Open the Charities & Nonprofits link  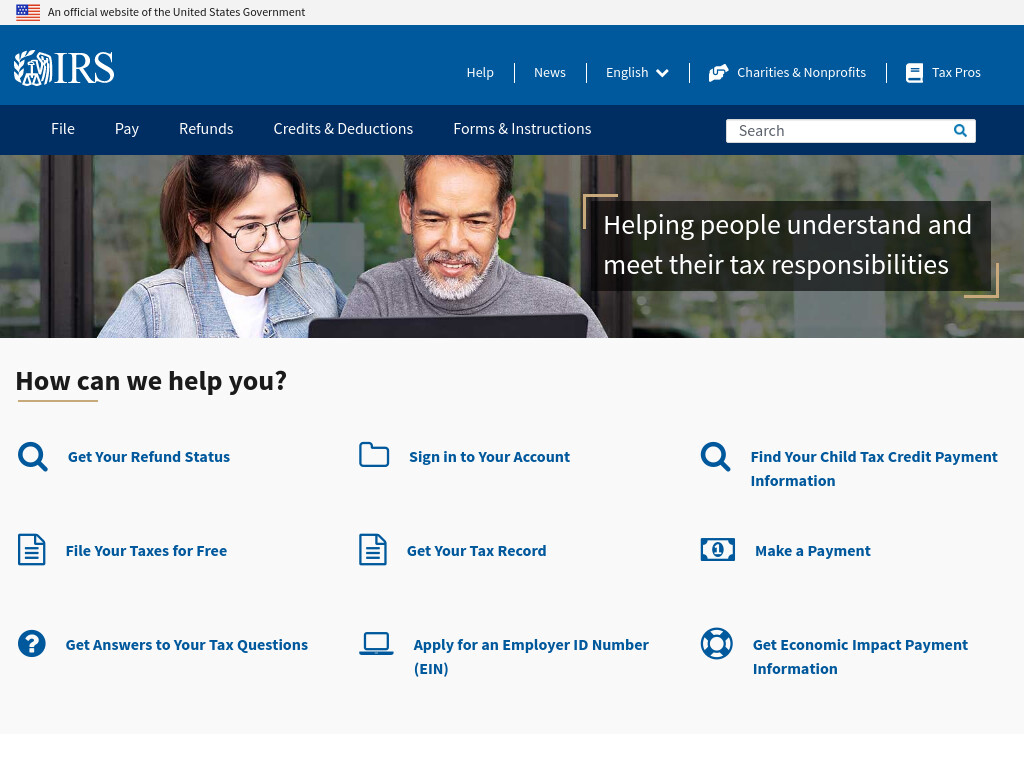coord(801,72)
